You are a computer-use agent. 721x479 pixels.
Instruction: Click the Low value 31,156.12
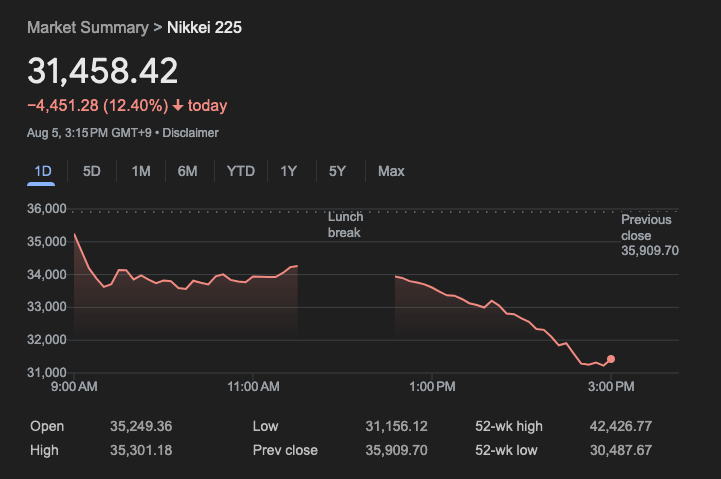point(396,426)
